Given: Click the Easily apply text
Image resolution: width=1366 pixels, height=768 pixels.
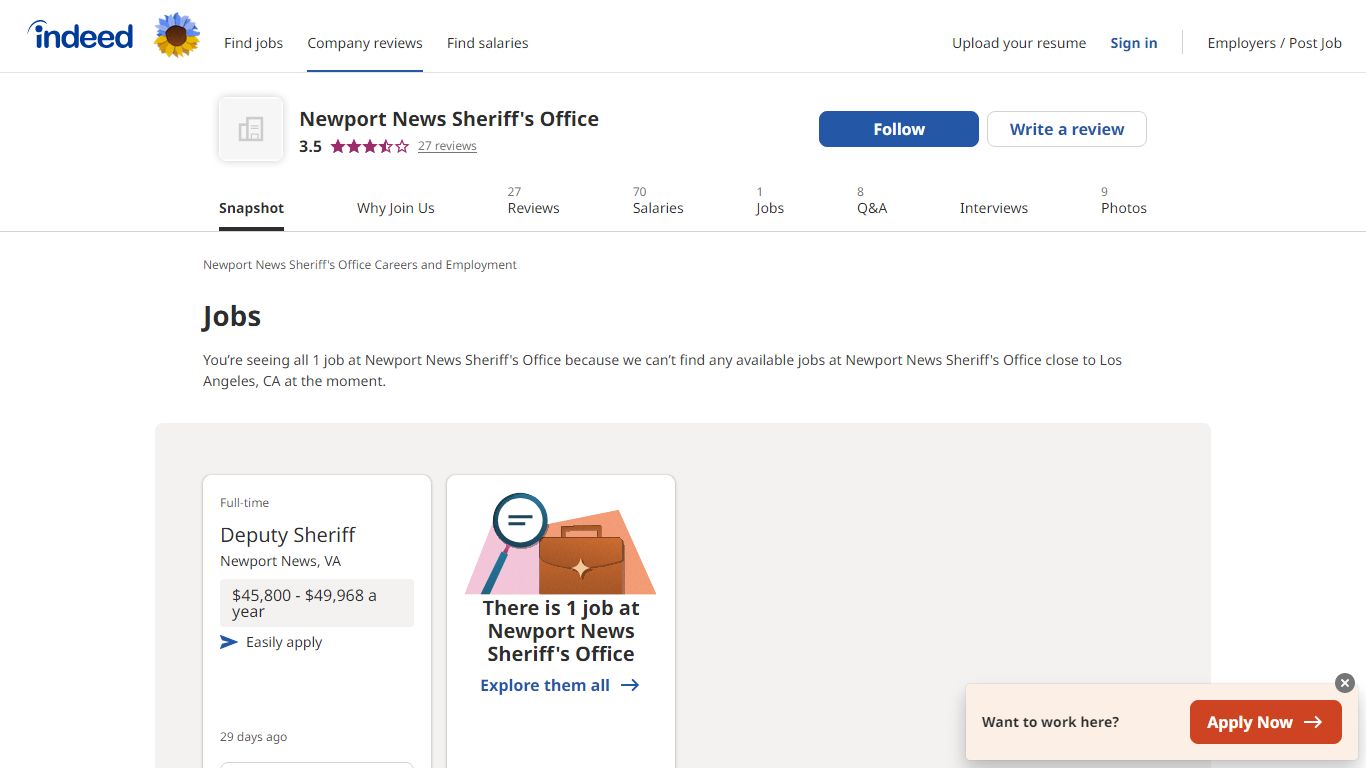Looking at the screenshot, I should point(284,642).
